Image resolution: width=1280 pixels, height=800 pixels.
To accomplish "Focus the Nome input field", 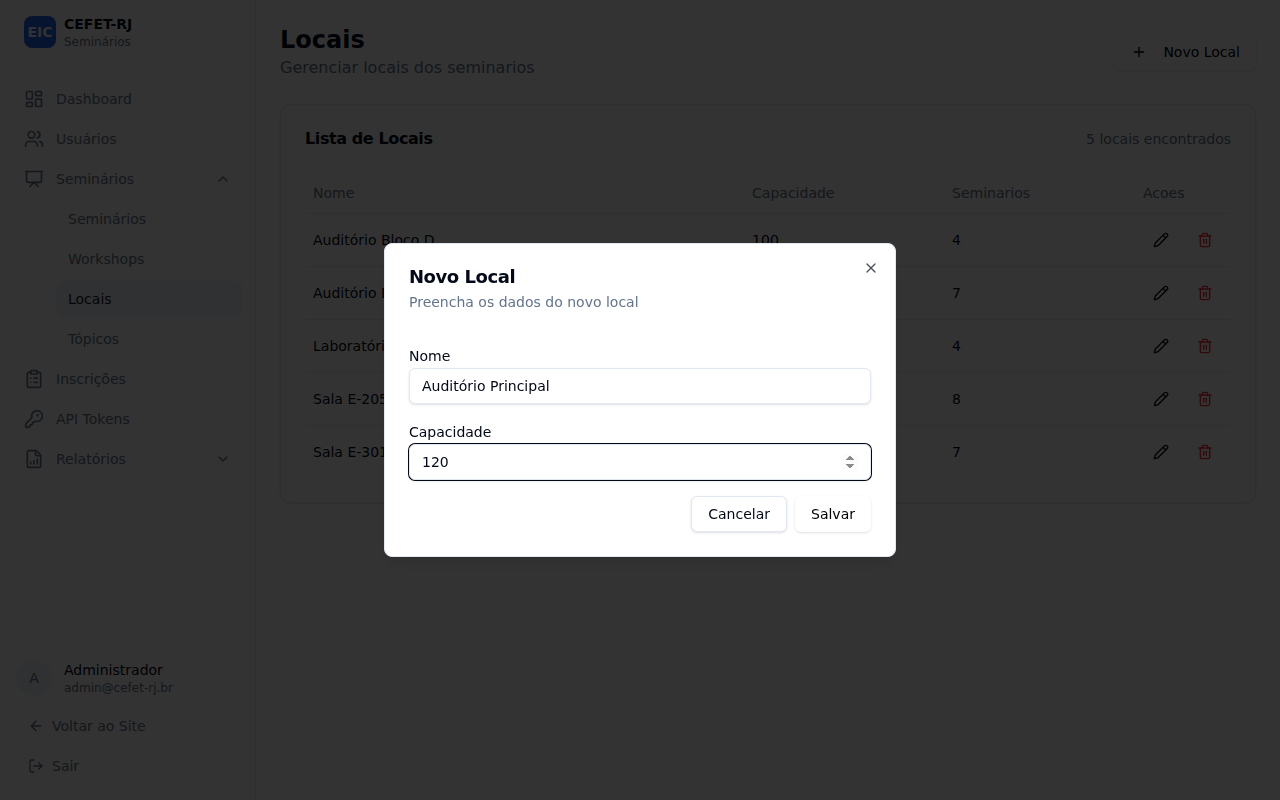I will (640, 386).
